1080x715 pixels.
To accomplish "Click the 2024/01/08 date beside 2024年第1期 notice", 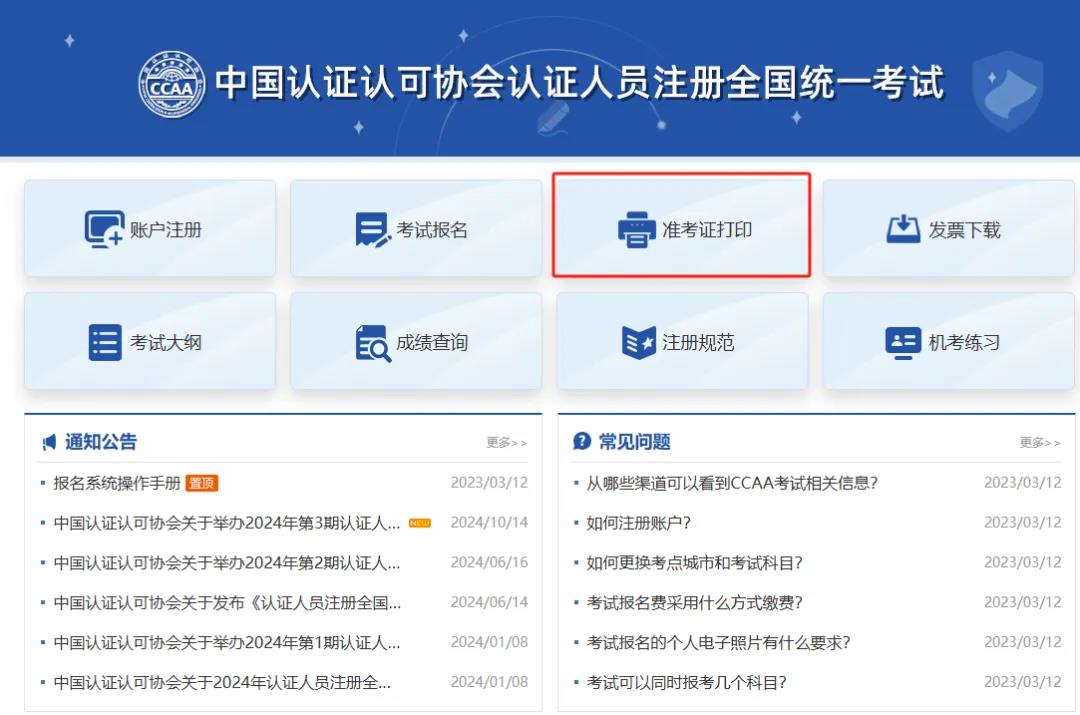I will coord(489,643).
